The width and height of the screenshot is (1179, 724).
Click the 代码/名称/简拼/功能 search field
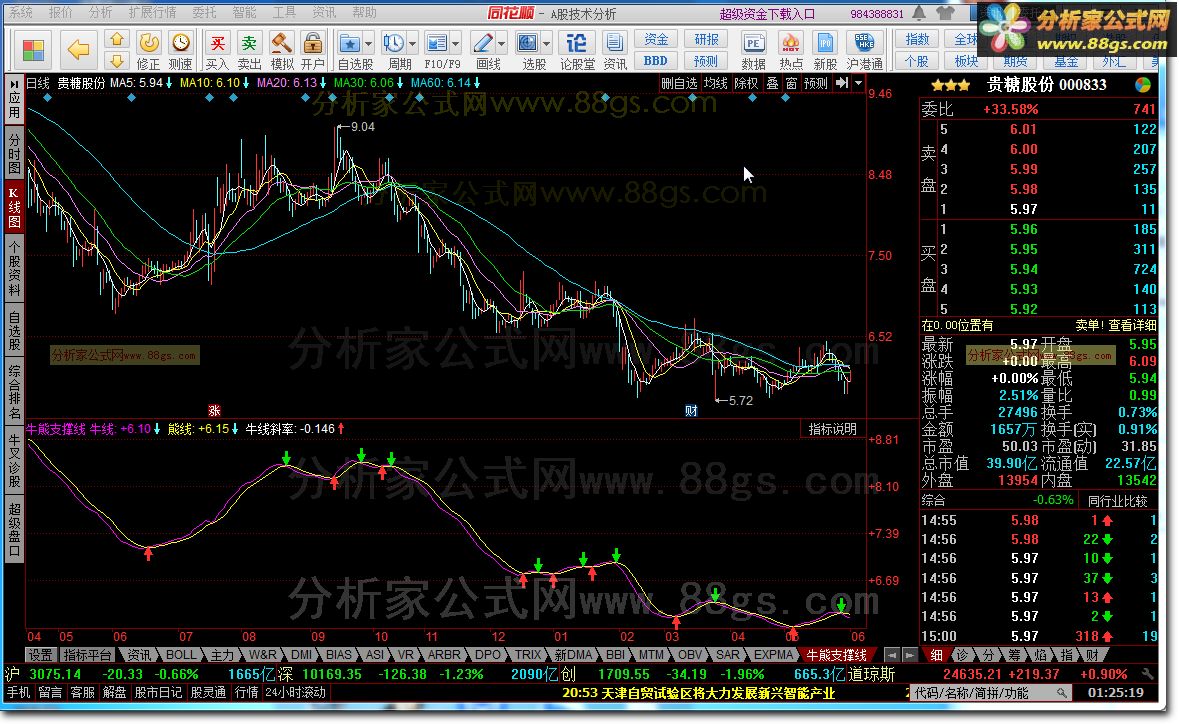point(990,692)
